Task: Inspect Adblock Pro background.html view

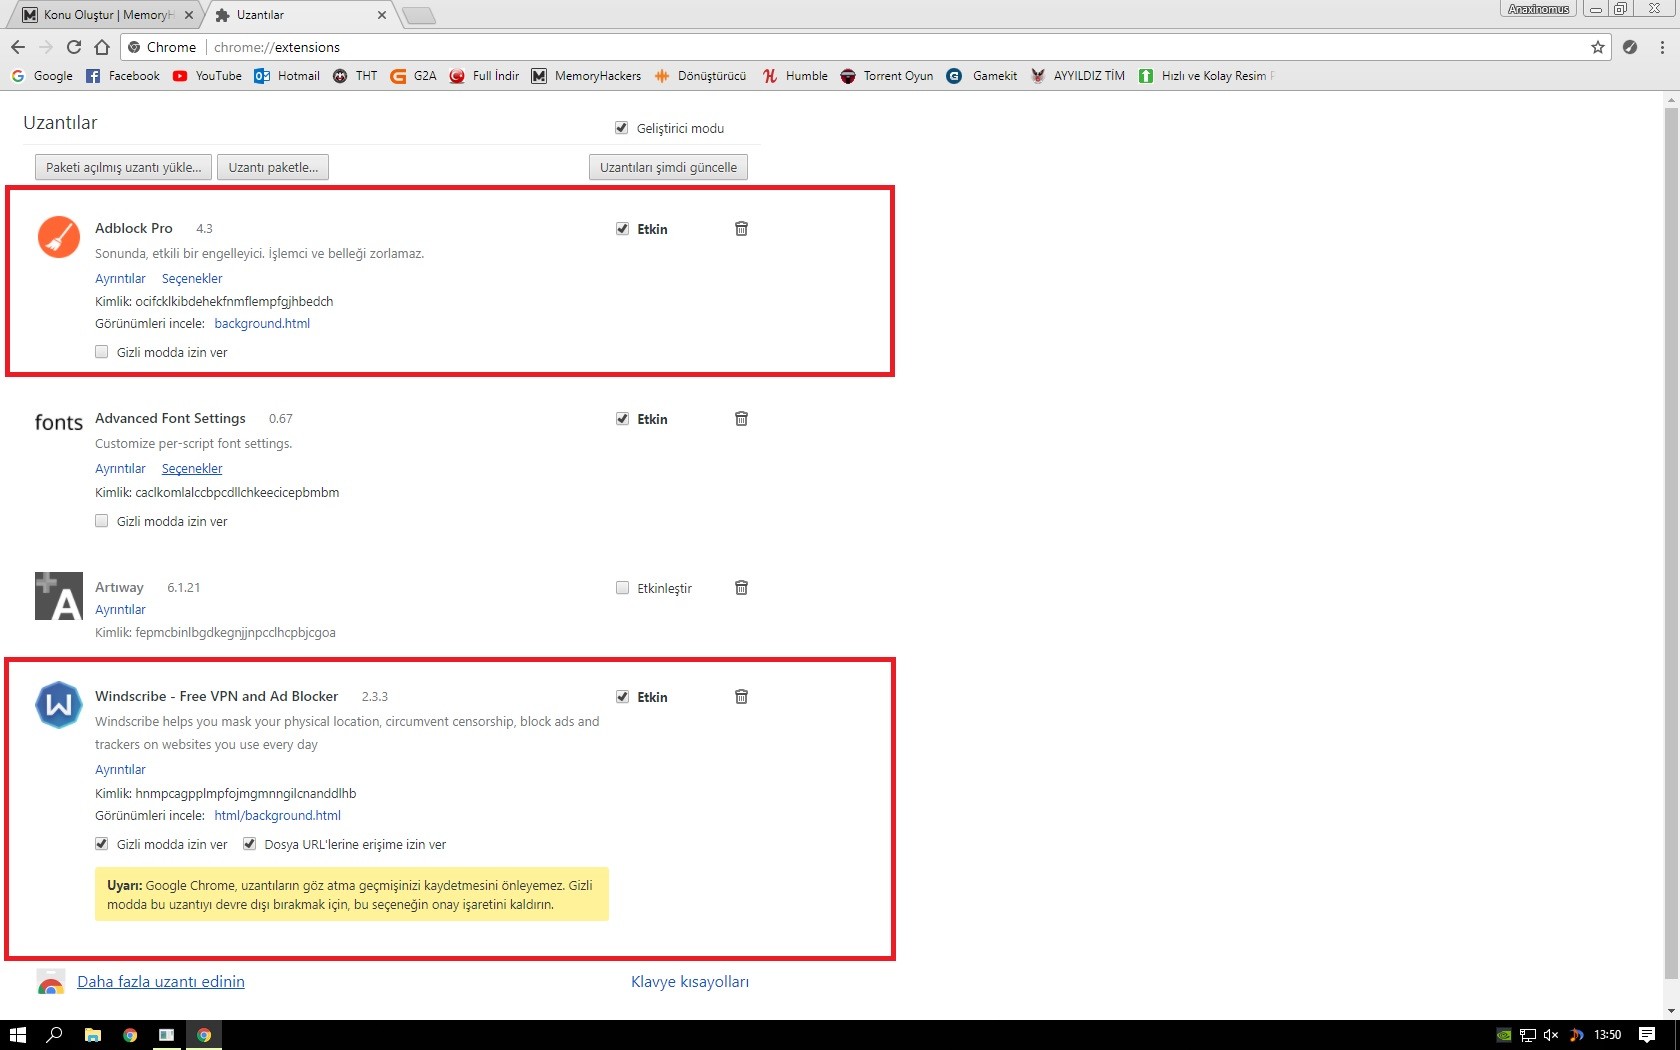Action: pos(262,324)
